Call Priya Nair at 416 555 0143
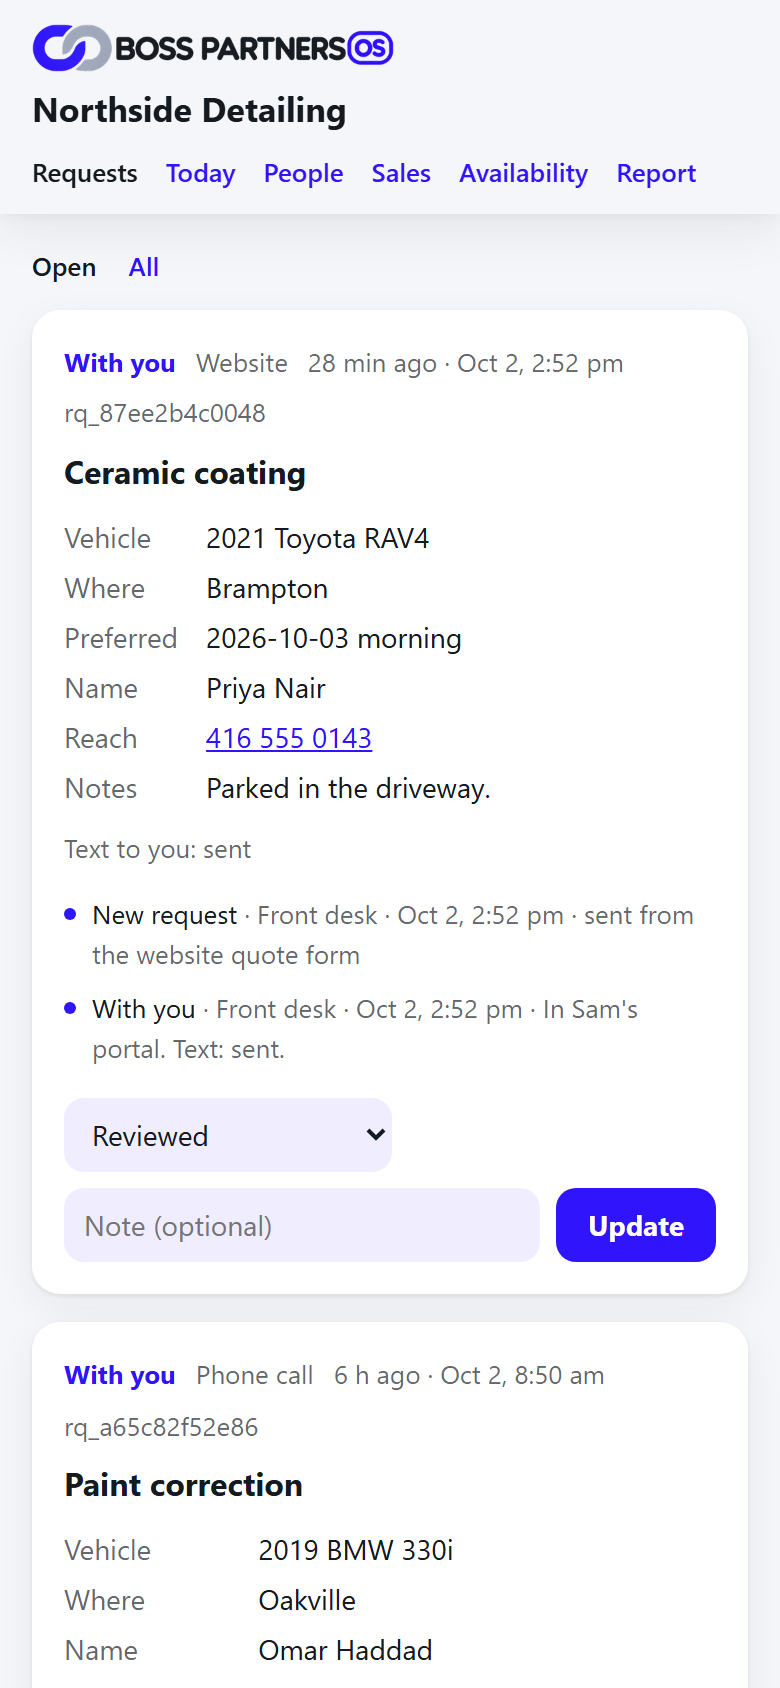This screenshot has width=780, height=1688. (x=289, y=738)
